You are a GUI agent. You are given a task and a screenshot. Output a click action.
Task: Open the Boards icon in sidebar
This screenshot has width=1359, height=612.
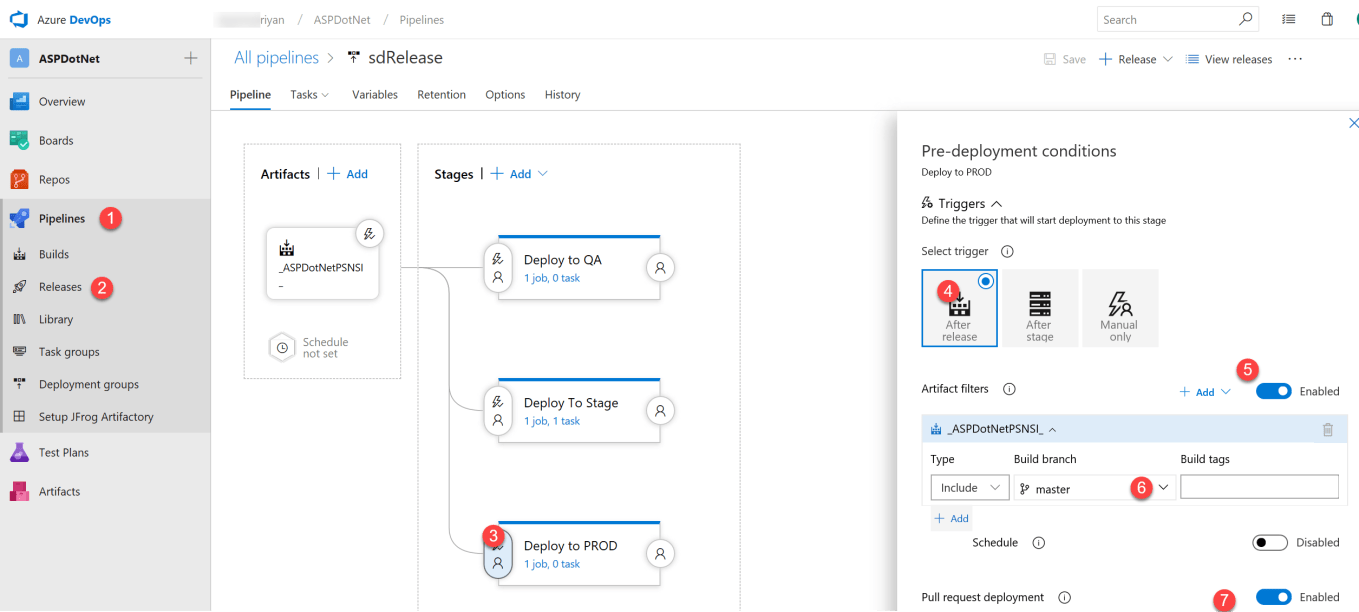pyautogui.click(x=19, y=141)
